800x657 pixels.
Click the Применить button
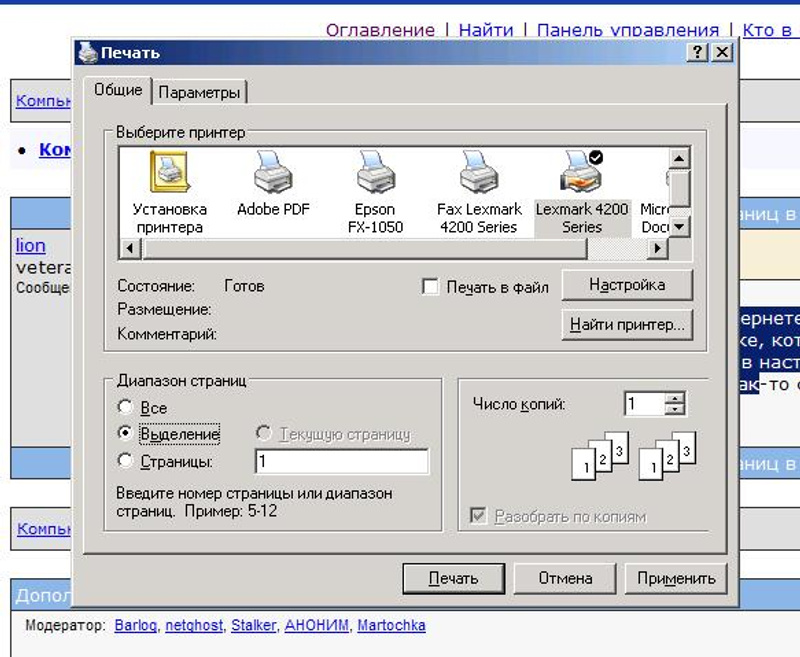tap(676, 578)
